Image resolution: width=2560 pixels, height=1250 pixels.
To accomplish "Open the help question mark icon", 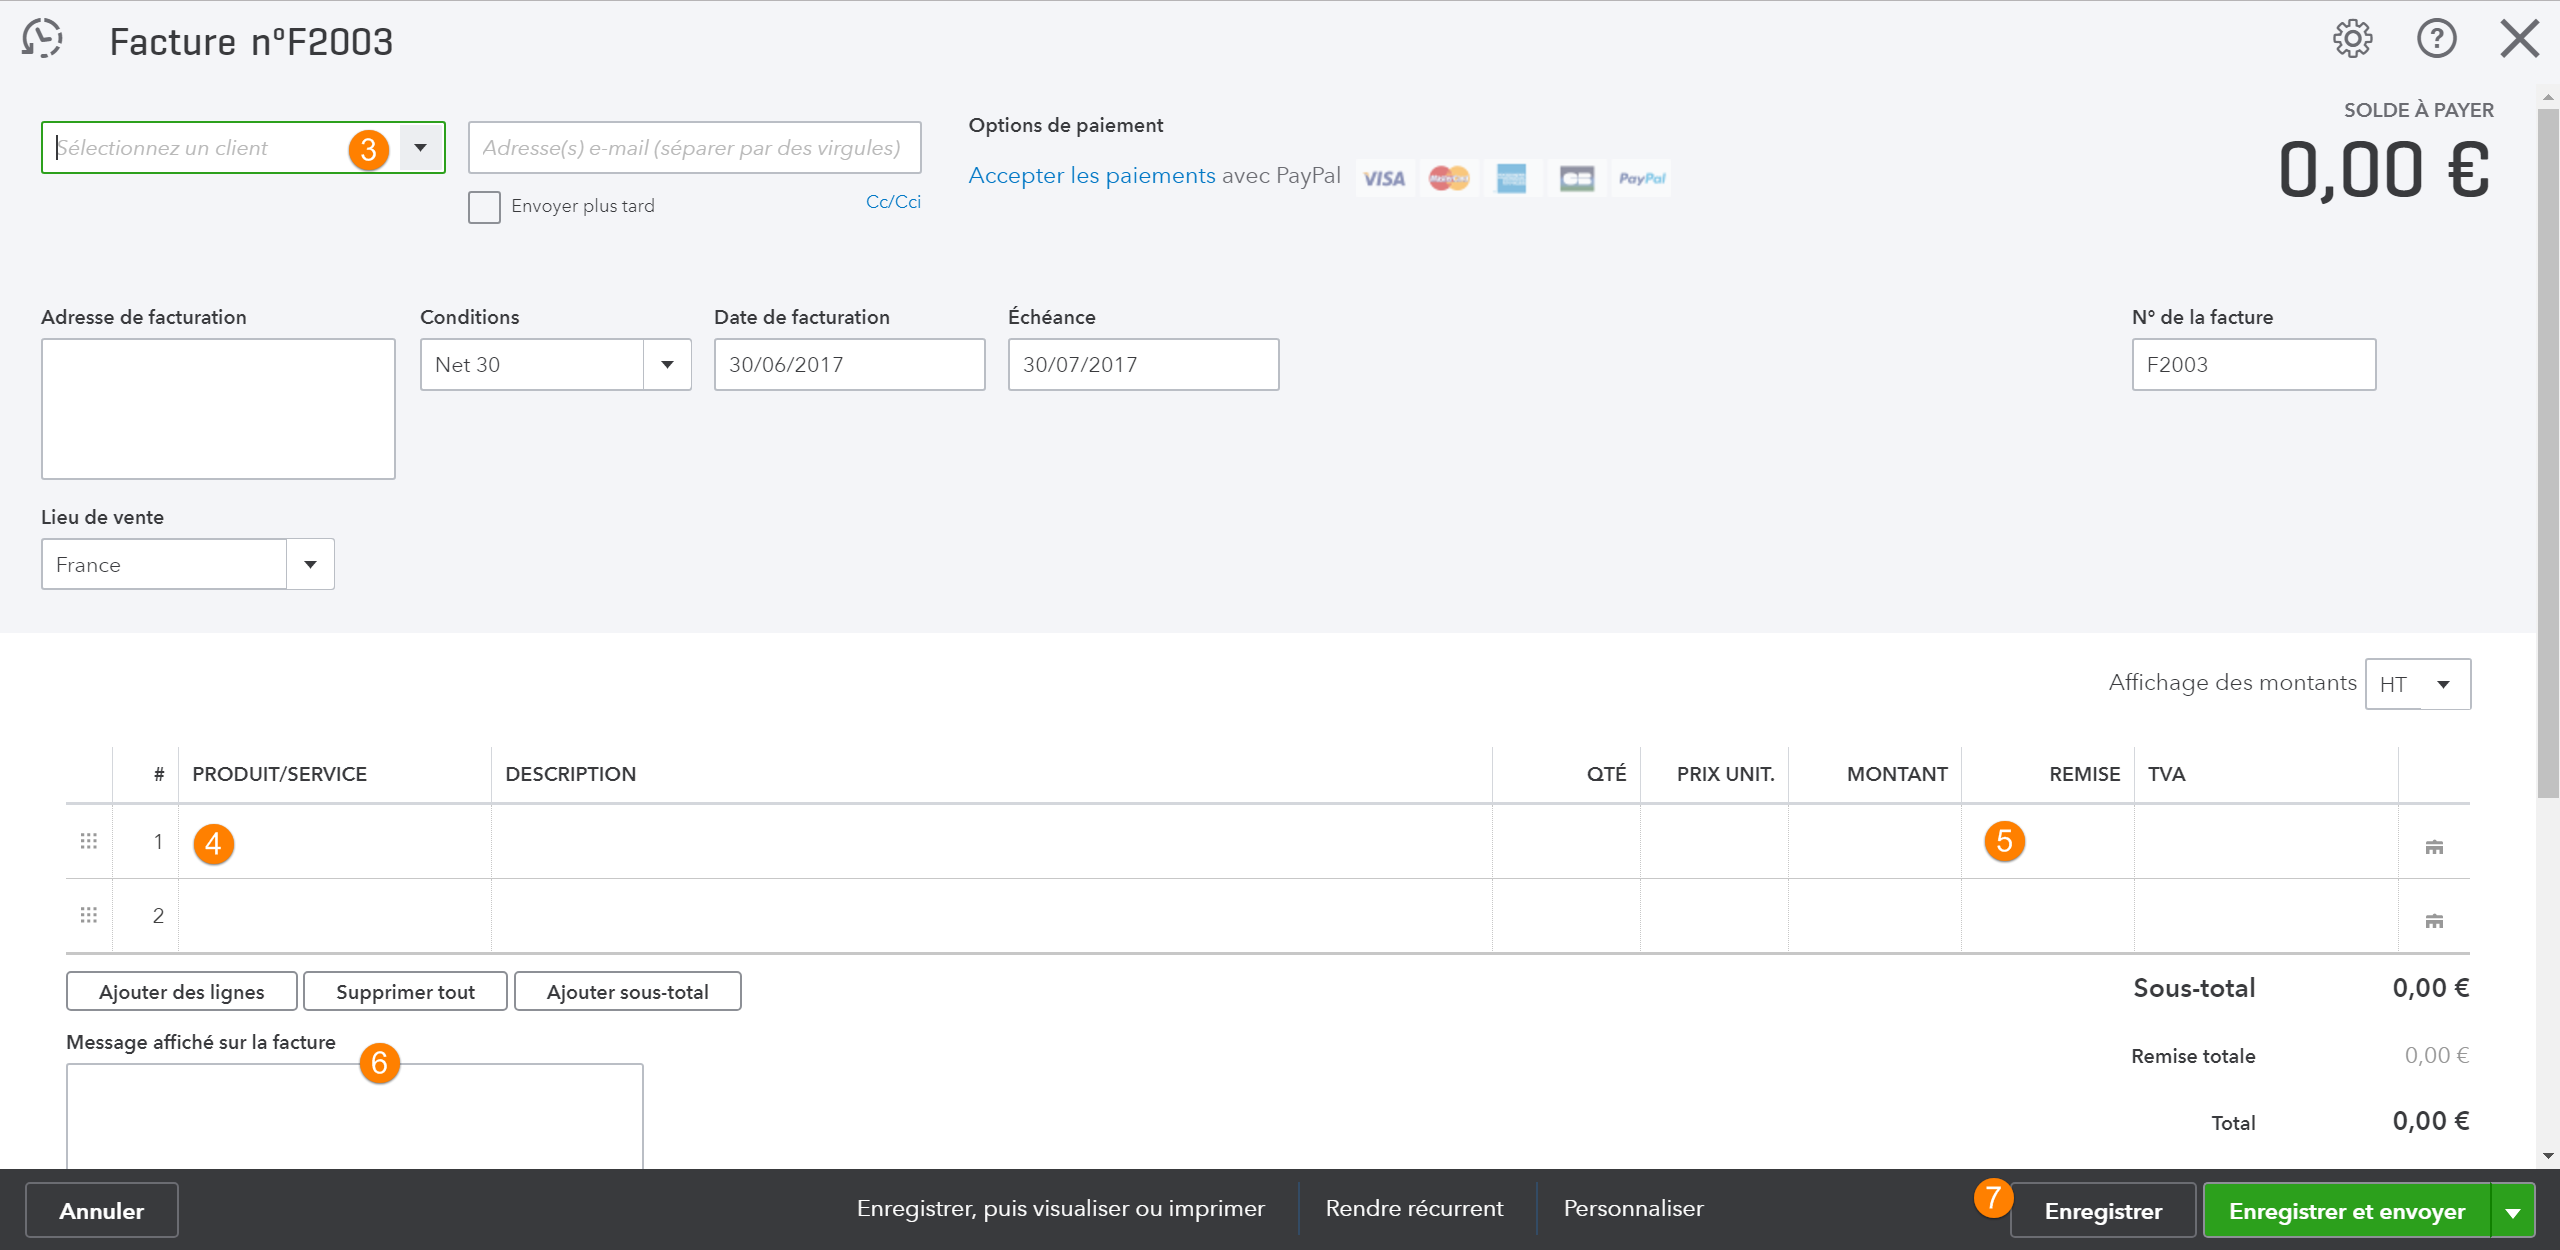I will [2436, 39].
